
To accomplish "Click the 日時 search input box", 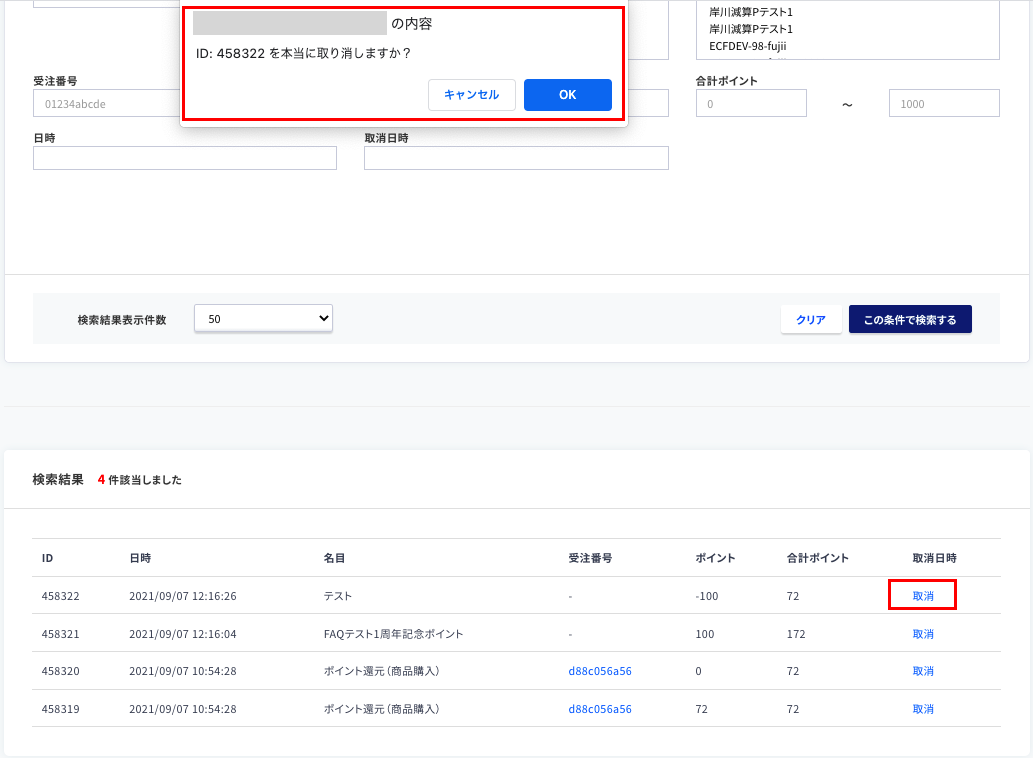I will [x=184, y=158].
